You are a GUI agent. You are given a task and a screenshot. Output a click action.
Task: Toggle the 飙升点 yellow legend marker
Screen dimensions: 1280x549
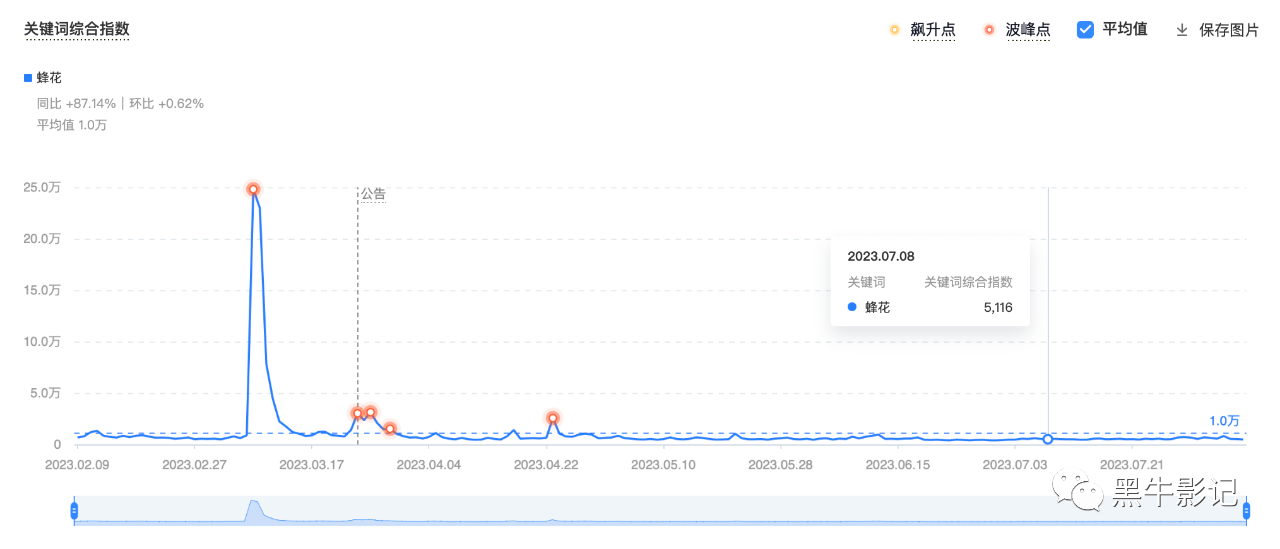(894, 30)
